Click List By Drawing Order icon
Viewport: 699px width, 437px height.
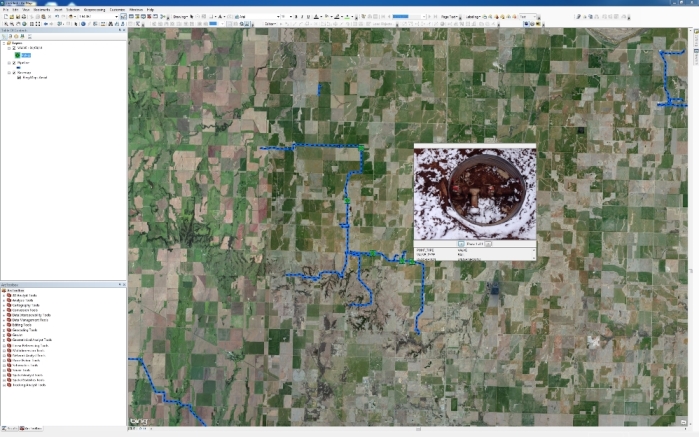pos(4,36)
